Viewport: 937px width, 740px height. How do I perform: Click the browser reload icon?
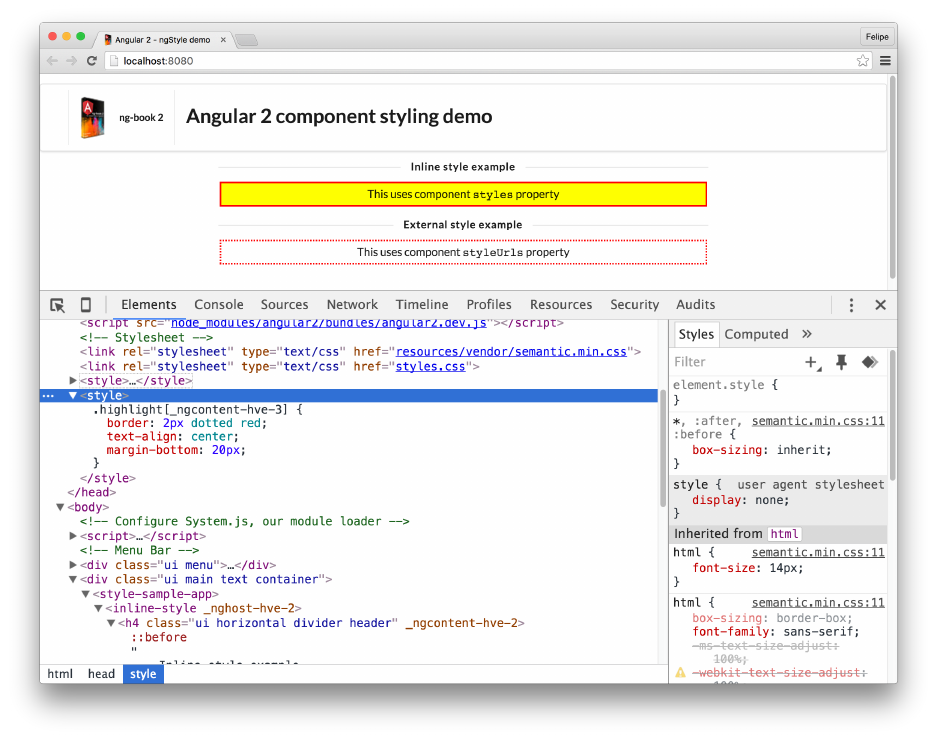(x=91, y=61)
